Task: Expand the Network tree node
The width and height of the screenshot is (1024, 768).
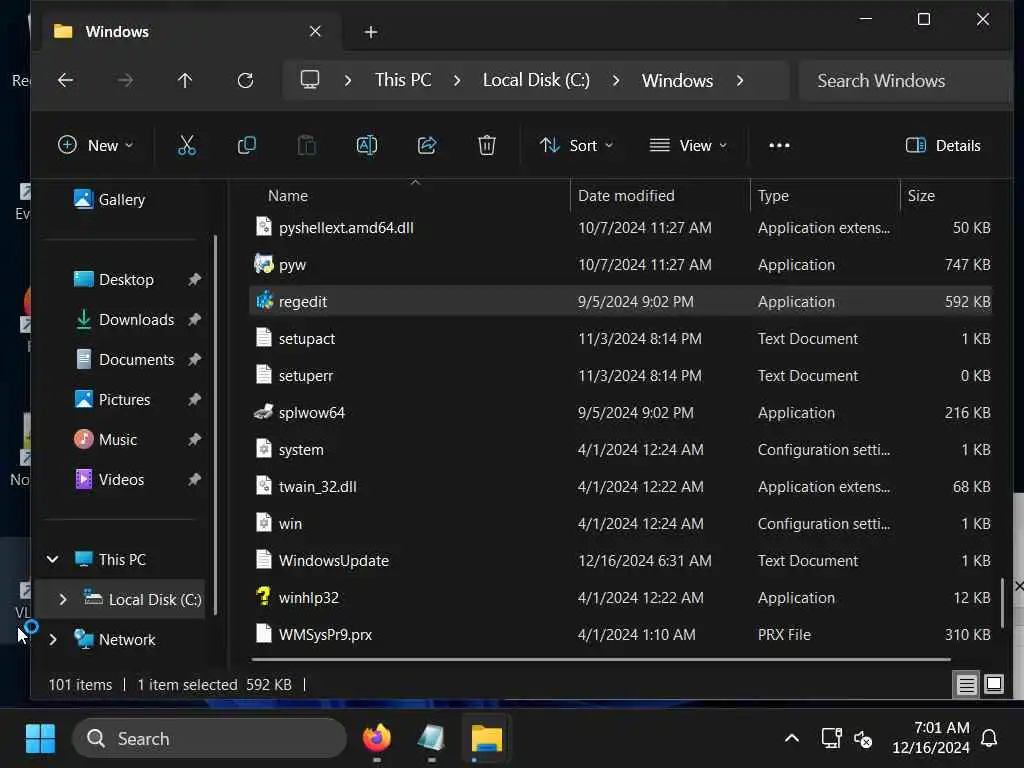Action: point(53,639)
